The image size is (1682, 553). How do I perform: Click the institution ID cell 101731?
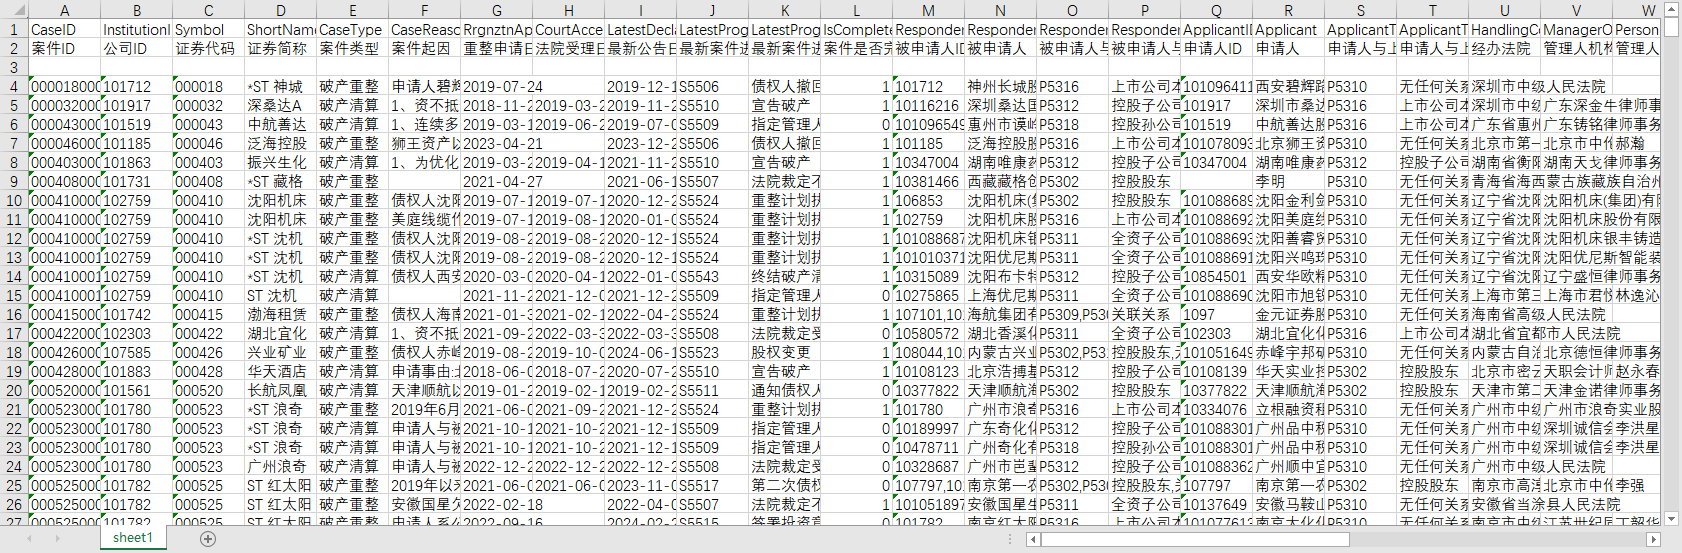click(x=136, y=181)
